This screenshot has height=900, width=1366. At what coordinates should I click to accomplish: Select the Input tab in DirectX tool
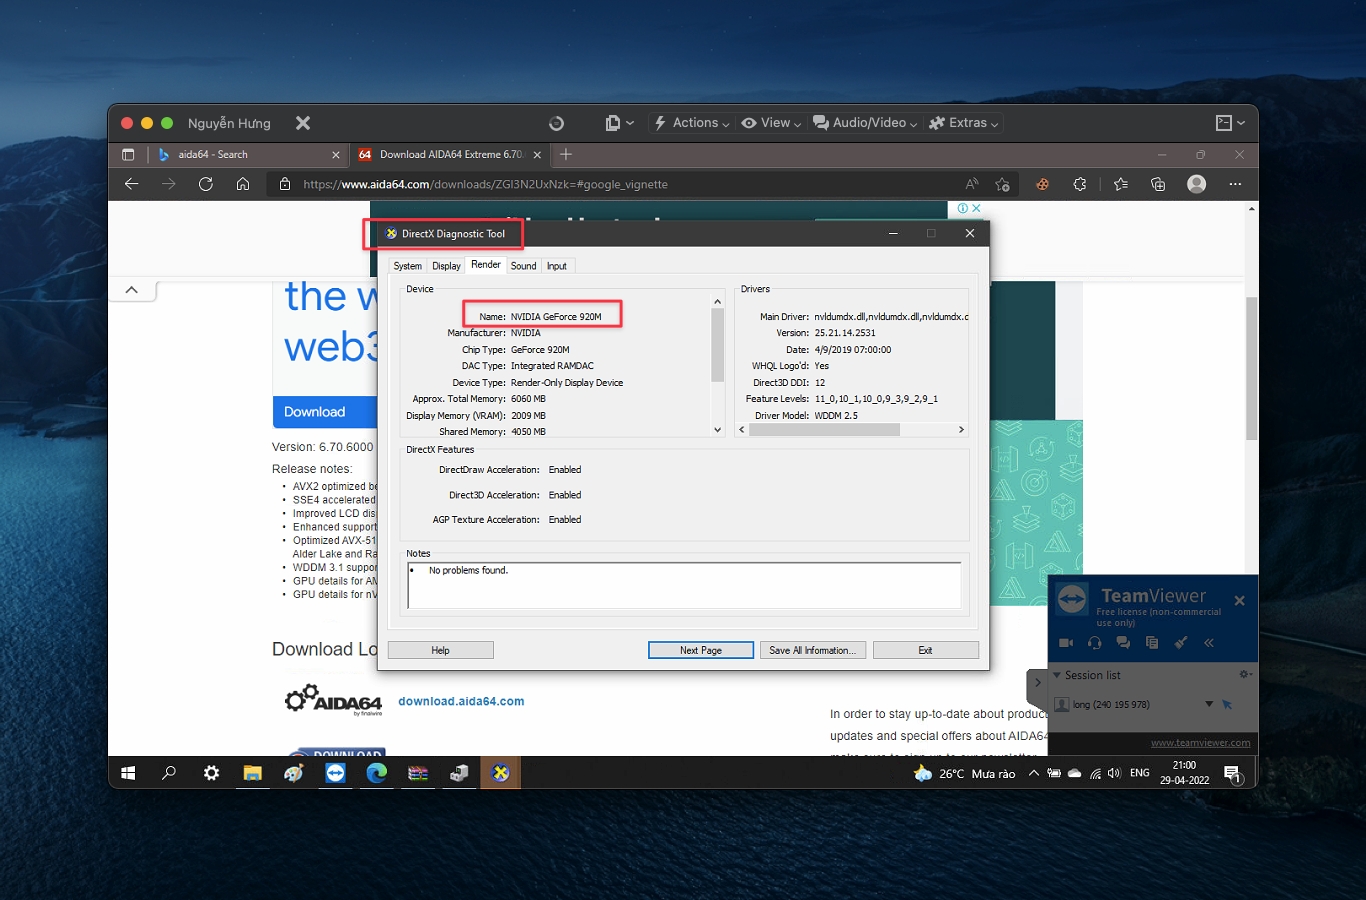[x=557, y=266]
